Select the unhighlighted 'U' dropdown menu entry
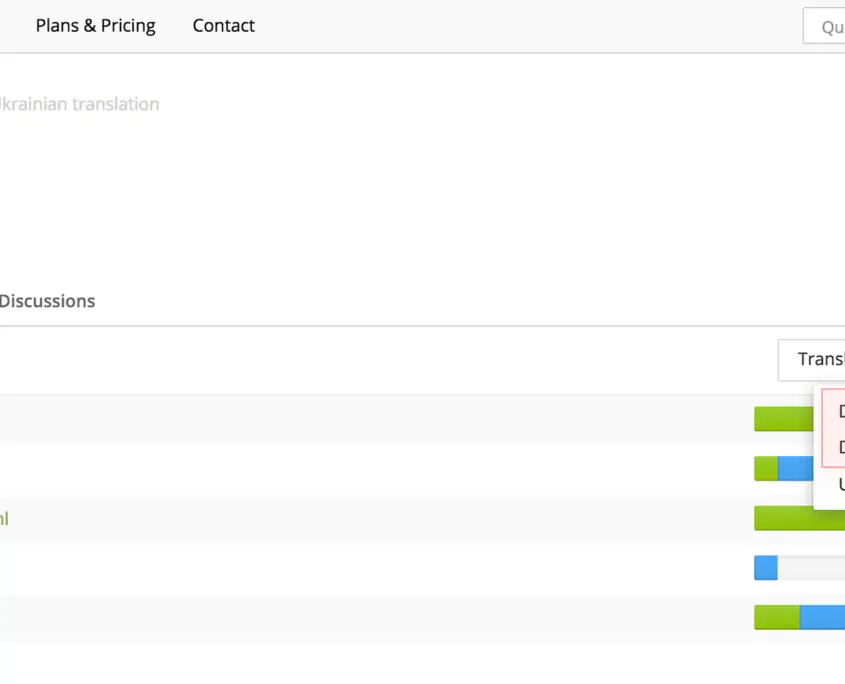 [835, 485]
